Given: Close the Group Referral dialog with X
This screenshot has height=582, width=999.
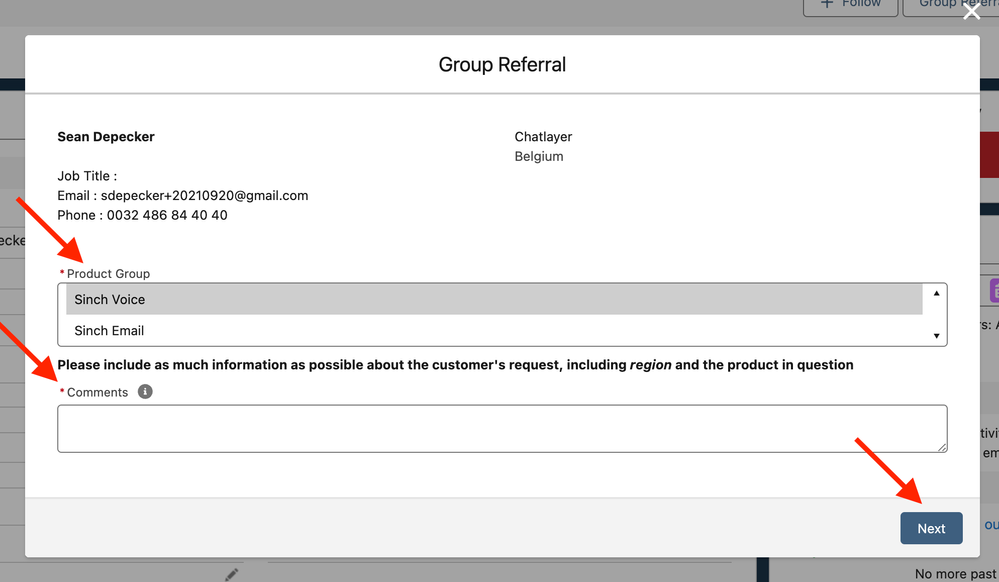Looking at the screenshot, I should pos(972,11).
